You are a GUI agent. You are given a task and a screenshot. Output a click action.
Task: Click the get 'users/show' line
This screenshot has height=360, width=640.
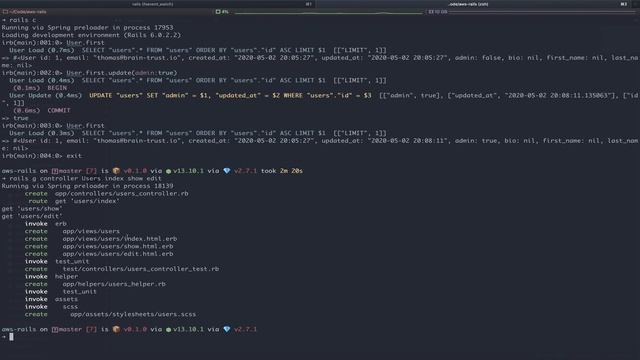pyautogui.click(x=32, y=209)
